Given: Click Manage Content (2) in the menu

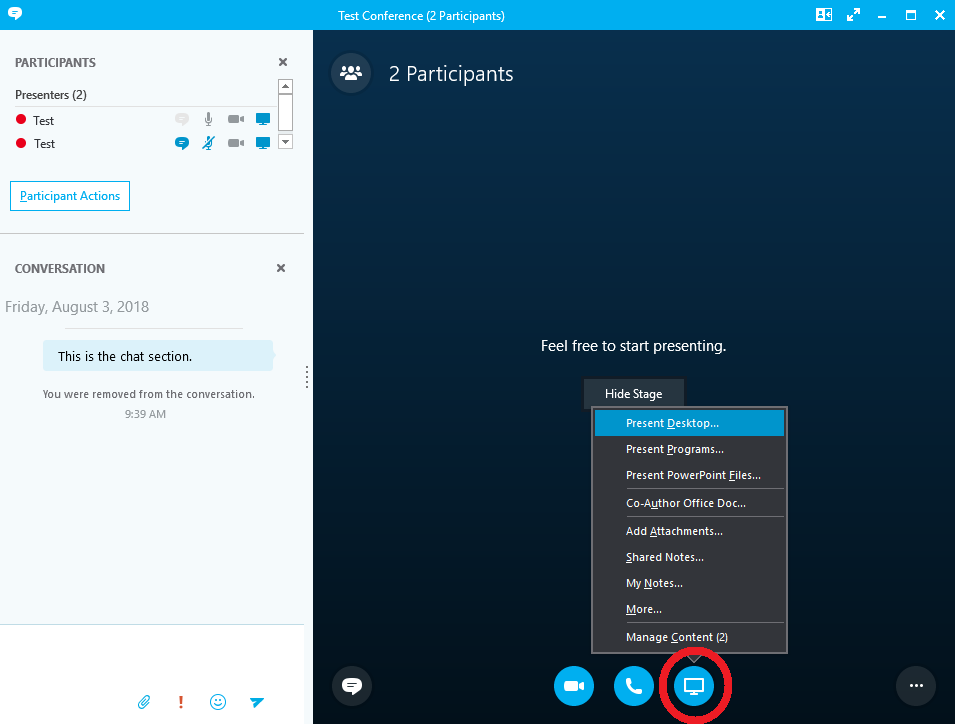Looking at the screenshot, I should tap(676, 637).
